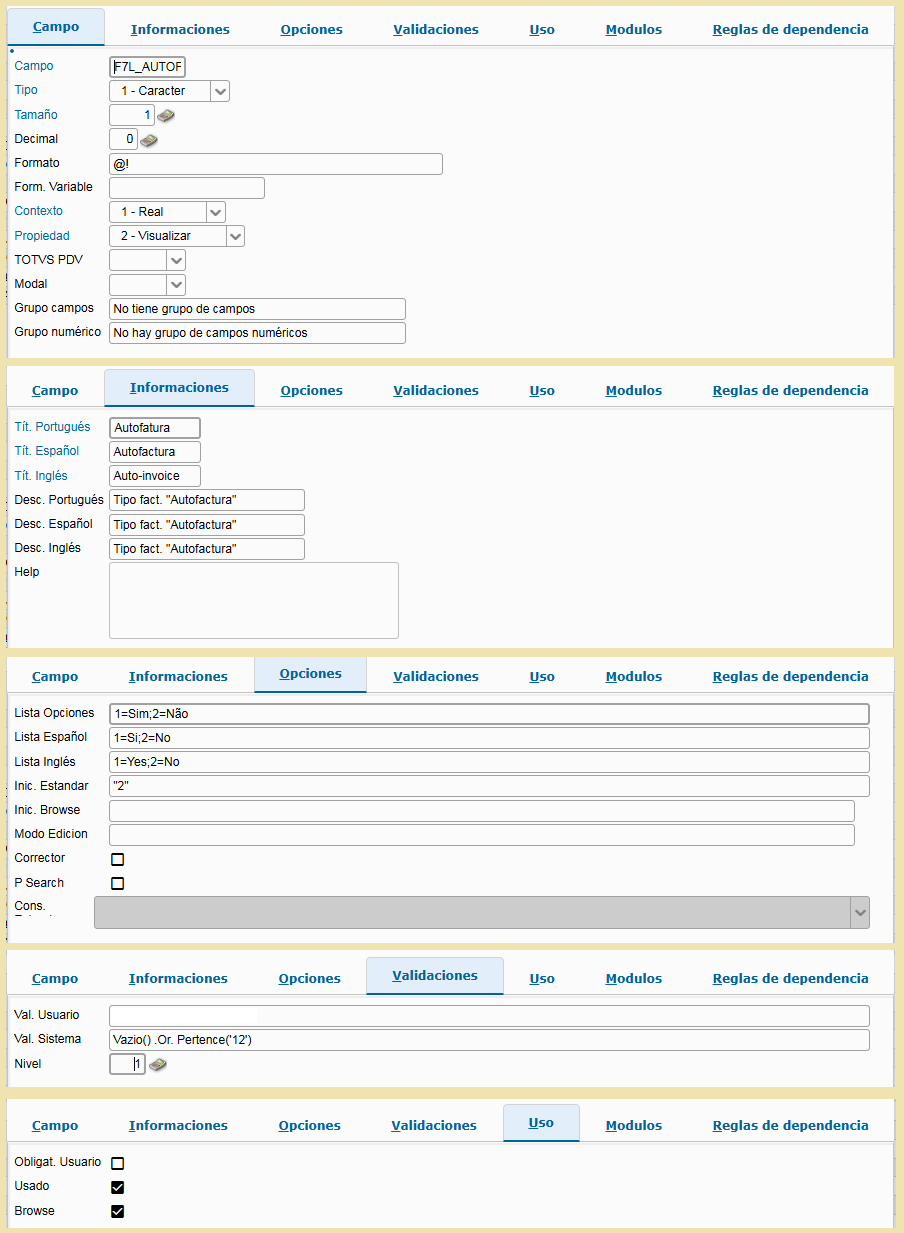Viewport: 904px width, 1233px height.
Task: In the panel with Val. Sistema, open Uso tab
Action: pos(542,978)
